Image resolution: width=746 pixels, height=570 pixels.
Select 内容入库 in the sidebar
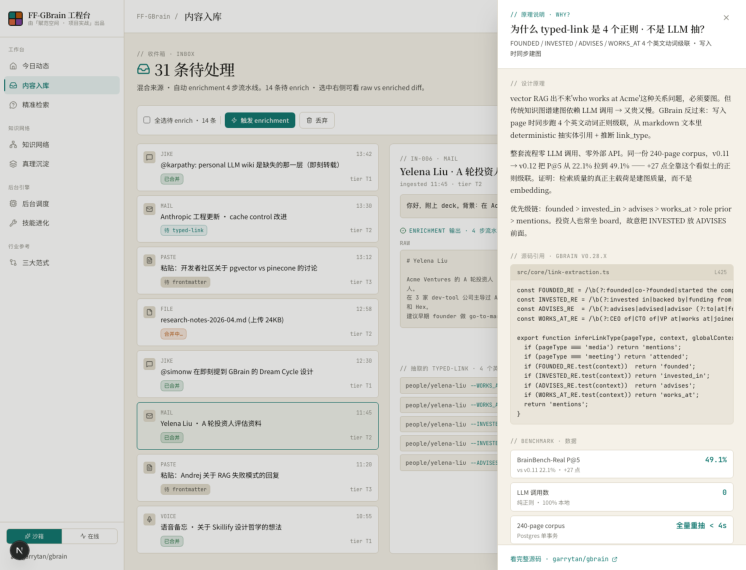click(x=62, y=85)
